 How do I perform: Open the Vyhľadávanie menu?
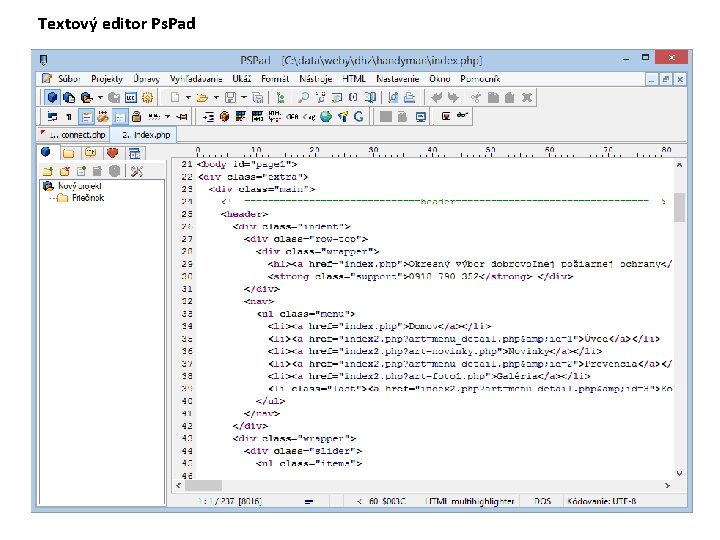196,79
